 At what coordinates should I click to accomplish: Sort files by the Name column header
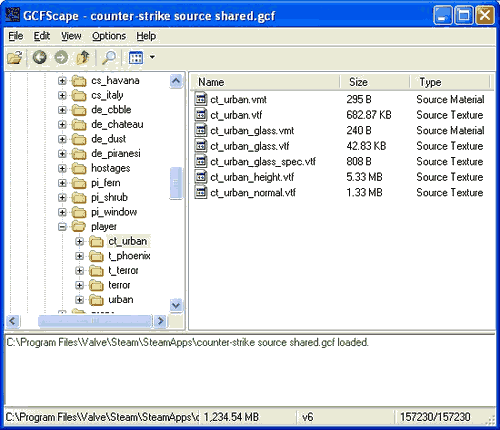click(265, 82)
